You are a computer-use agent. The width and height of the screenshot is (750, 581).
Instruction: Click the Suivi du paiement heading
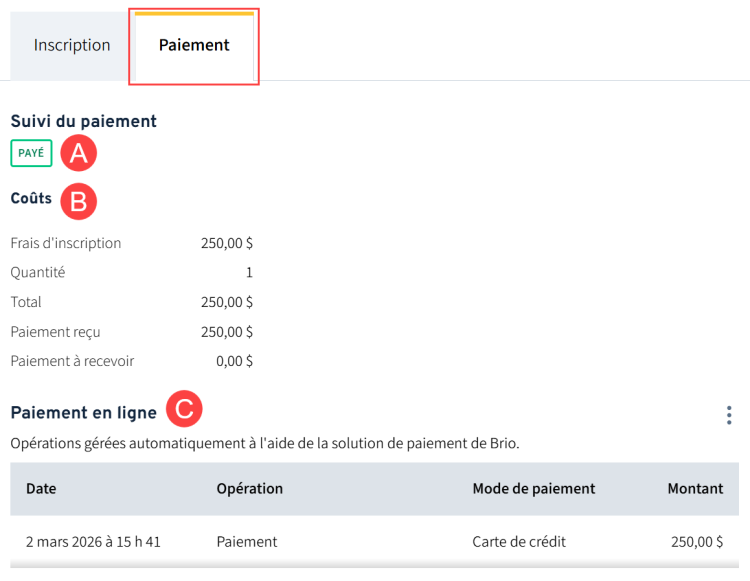[x=83, y=121]
